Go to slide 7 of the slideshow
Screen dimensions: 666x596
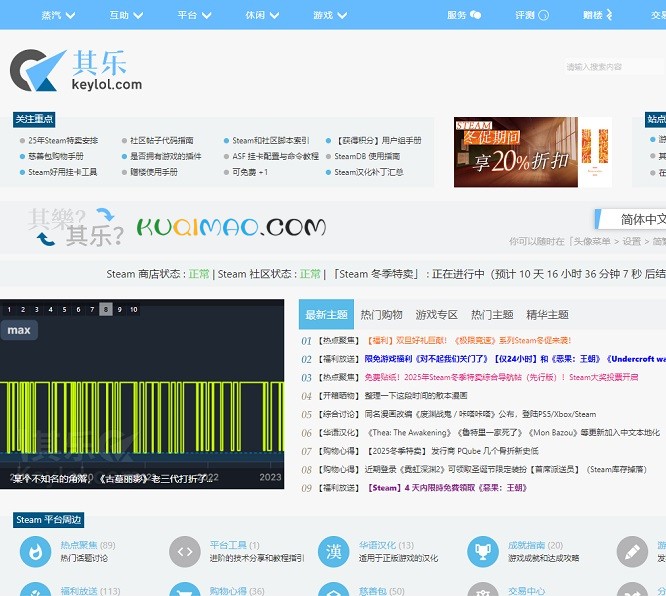pyautogui.click(x=92, y=309)
